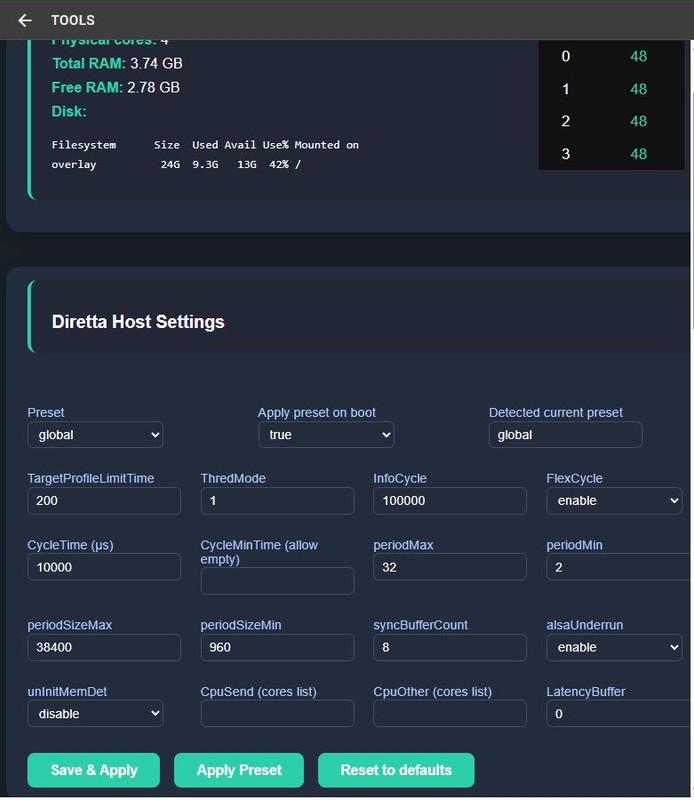Screen dimensions: 694x800
Task: Open the Preset dropdown set to global
Action: (x=95, y=435)
